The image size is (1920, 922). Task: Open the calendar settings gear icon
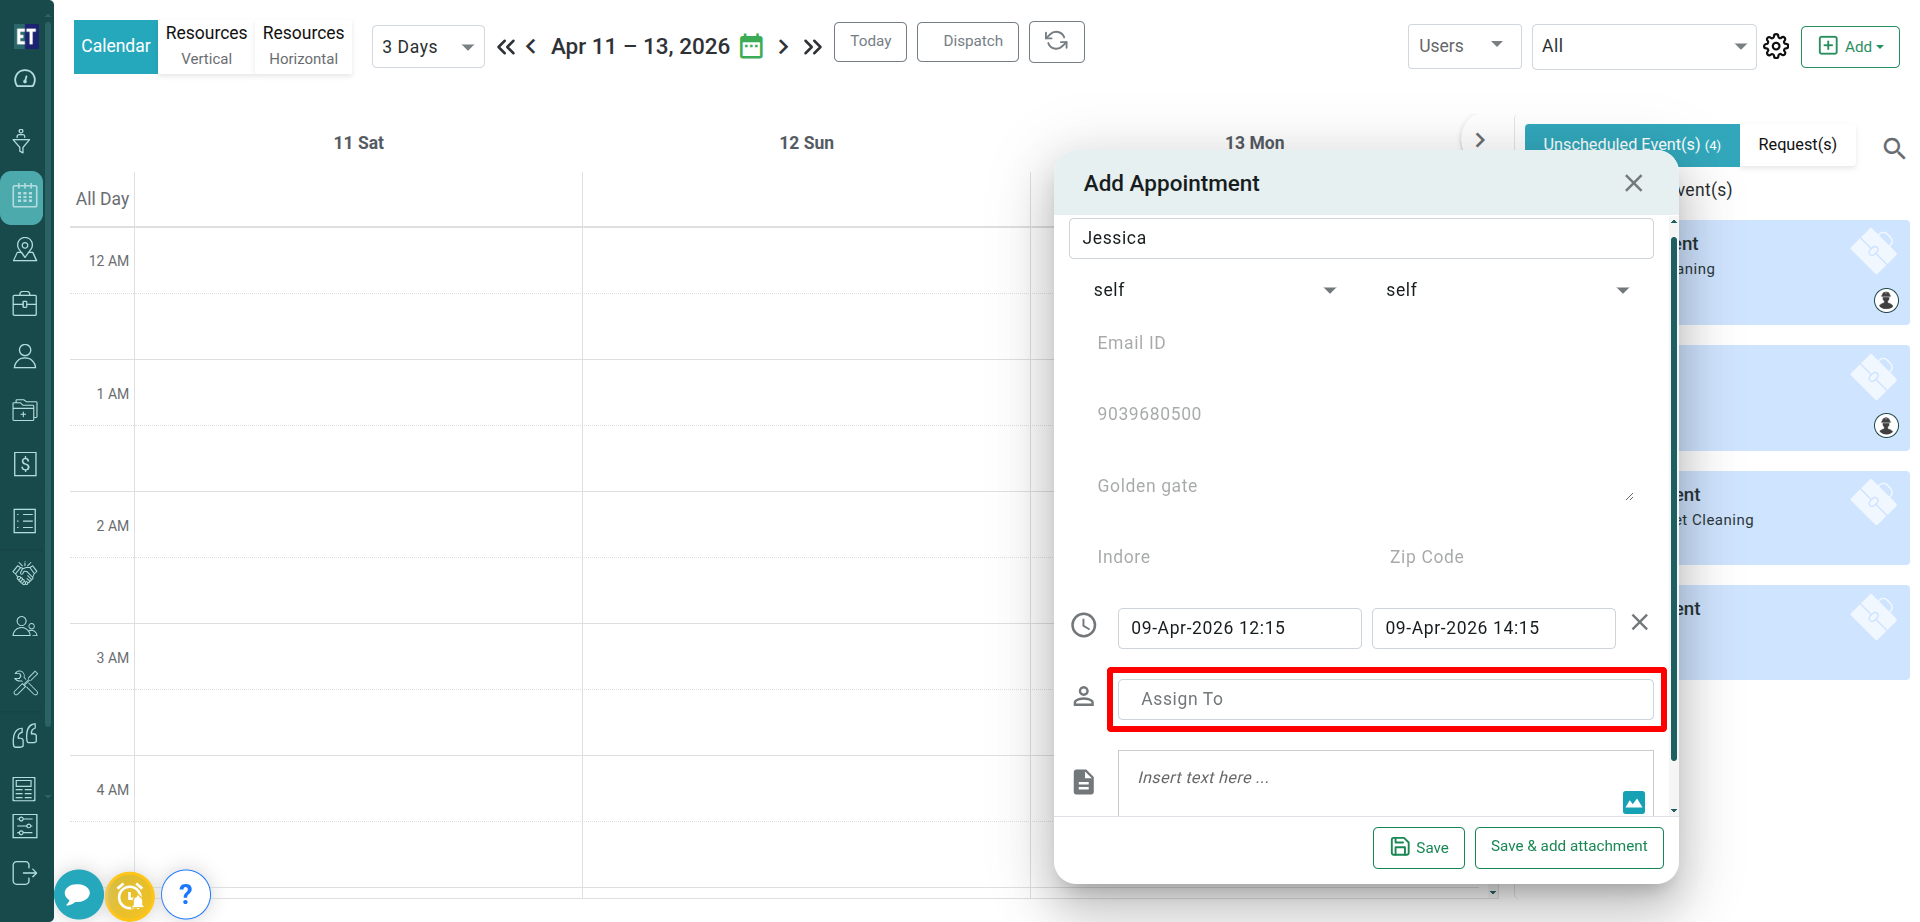pos(1776,47)
